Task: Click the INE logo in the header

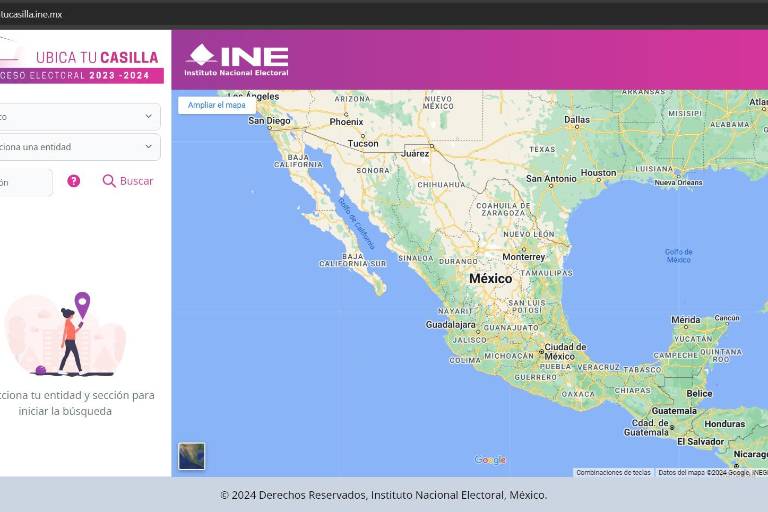Action: tap(237, 60)
